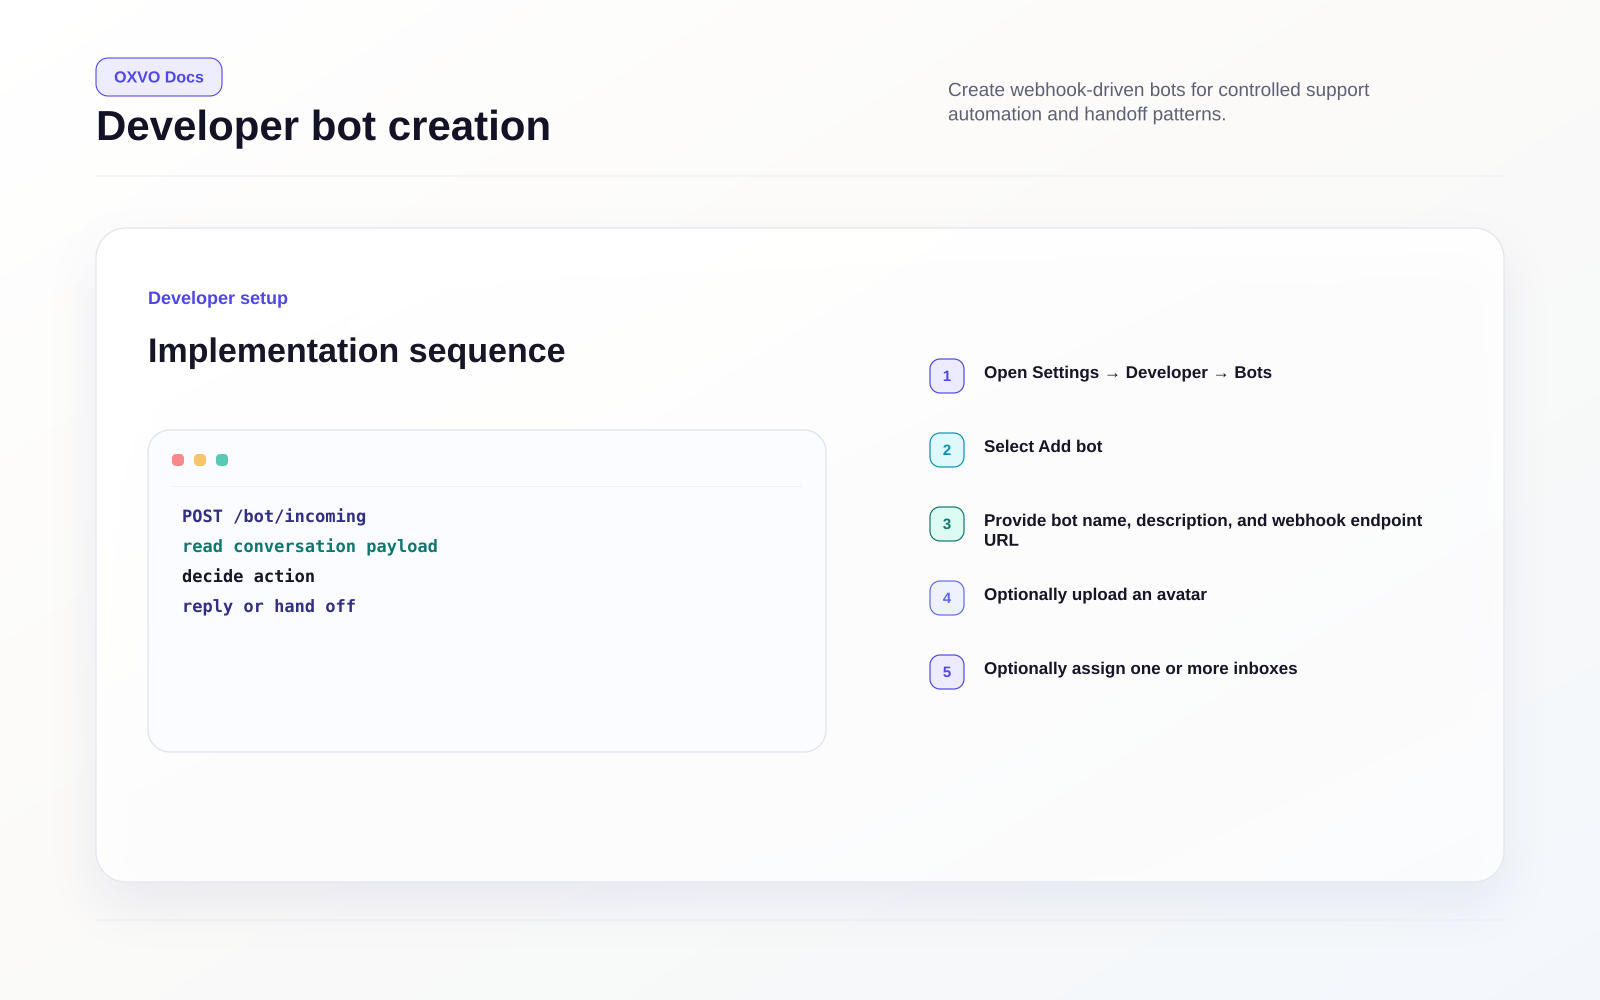Click the step 5 number badge
Screen dimensions: 1600x1000
(x=947, y=672)
